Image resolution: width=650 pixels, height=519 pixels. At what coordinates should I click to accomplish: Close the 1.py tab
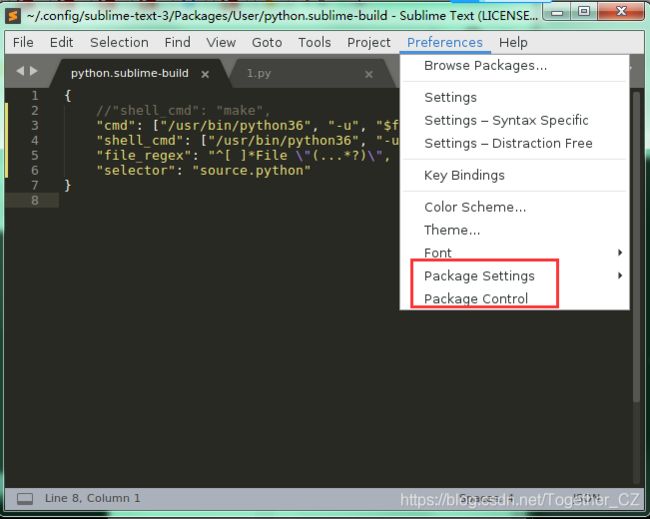point(369,74)
